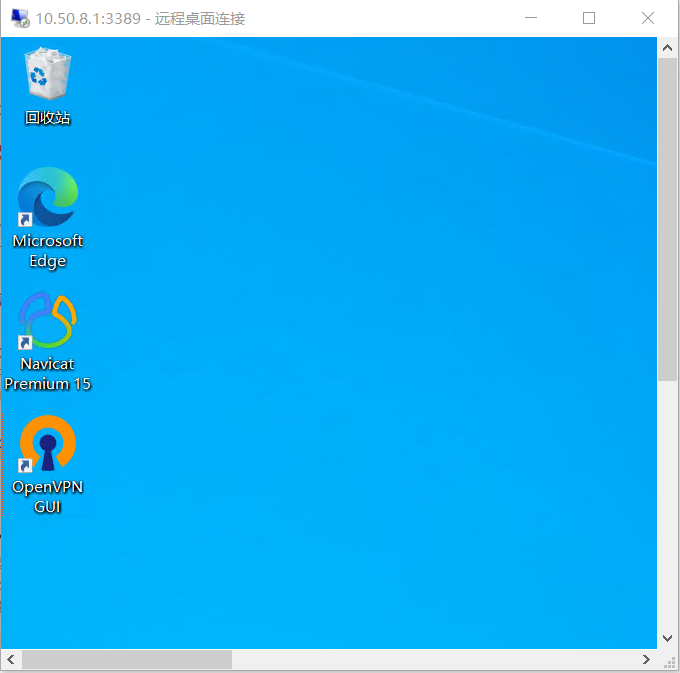
Task: Click the vertical scrollbar up arrow
Action: (x=667, y=48)
